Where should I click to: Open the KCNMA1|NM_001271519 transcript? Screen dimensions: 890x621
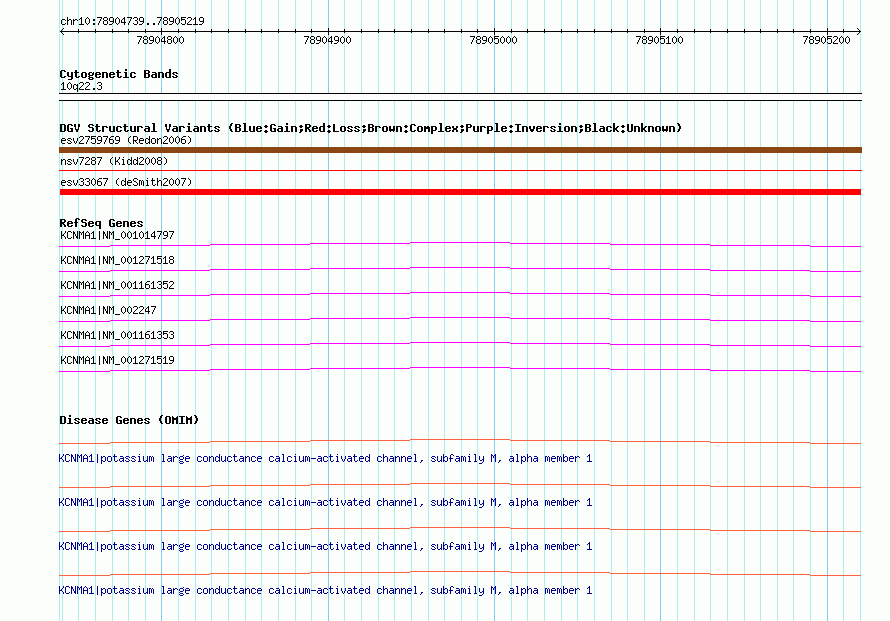(117, 360)
